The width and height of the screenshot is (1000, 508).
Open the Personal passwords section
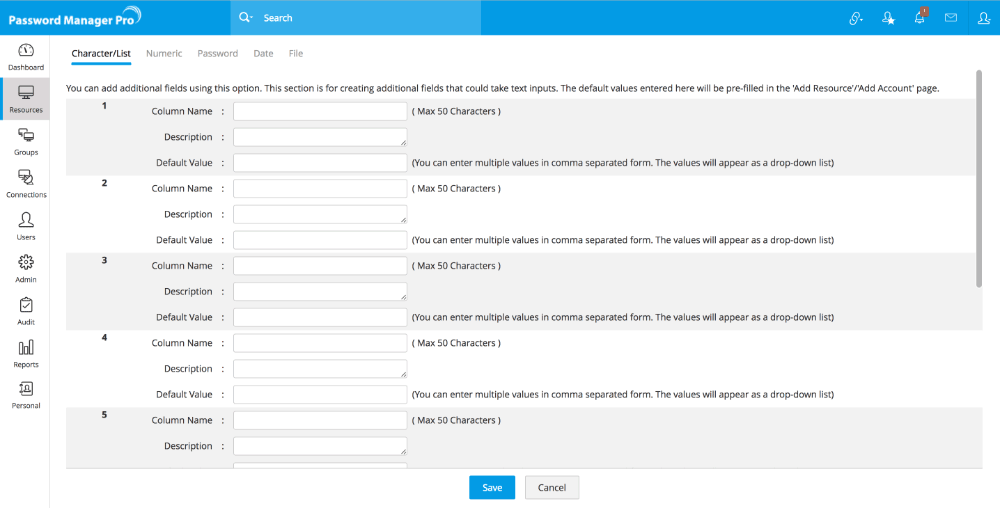point(26,394)
